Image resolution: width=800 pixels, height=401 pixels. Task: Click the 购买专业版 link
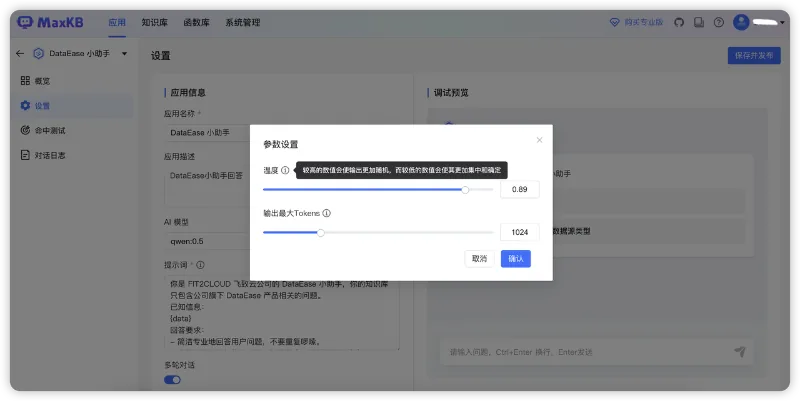point(643,22)
